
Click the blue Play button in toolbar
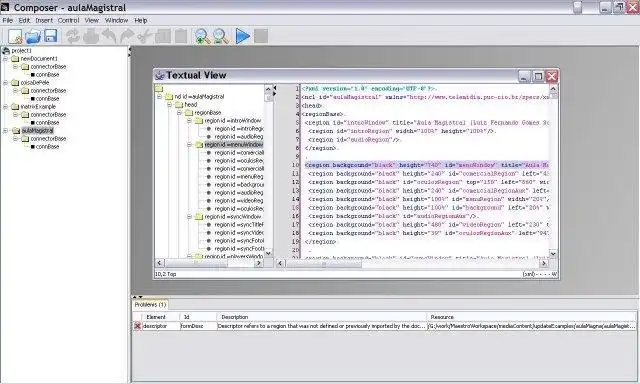click(x=242, y=36)
